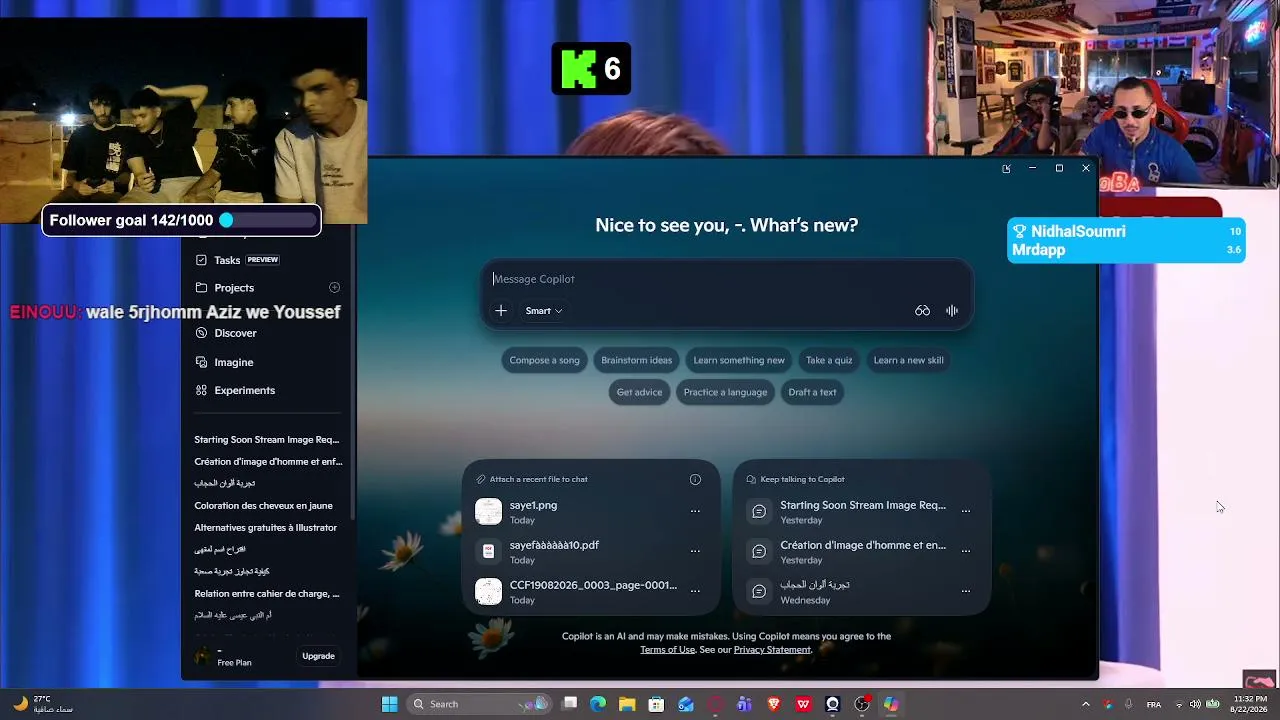Open chat Relation entre cahier de charge

(267, 593)
